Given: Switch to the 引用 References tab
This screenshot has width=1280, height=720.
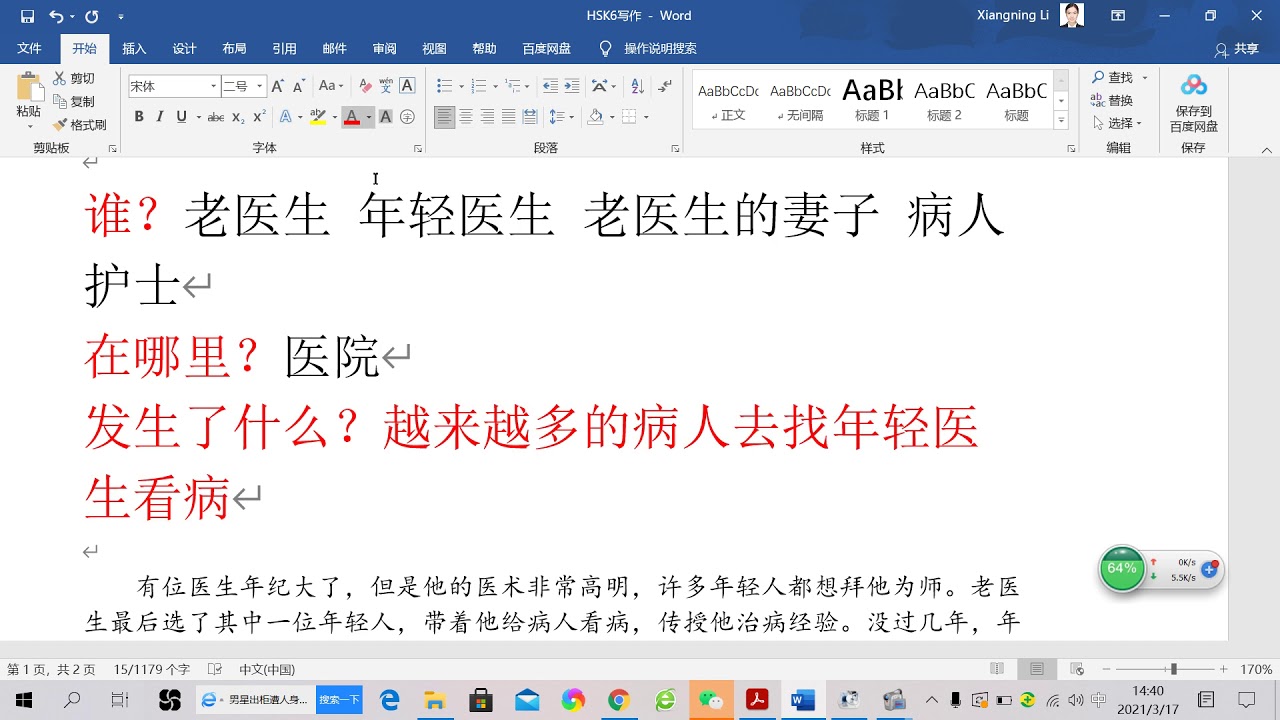Looking at the screenshot, I should point(284,48).
